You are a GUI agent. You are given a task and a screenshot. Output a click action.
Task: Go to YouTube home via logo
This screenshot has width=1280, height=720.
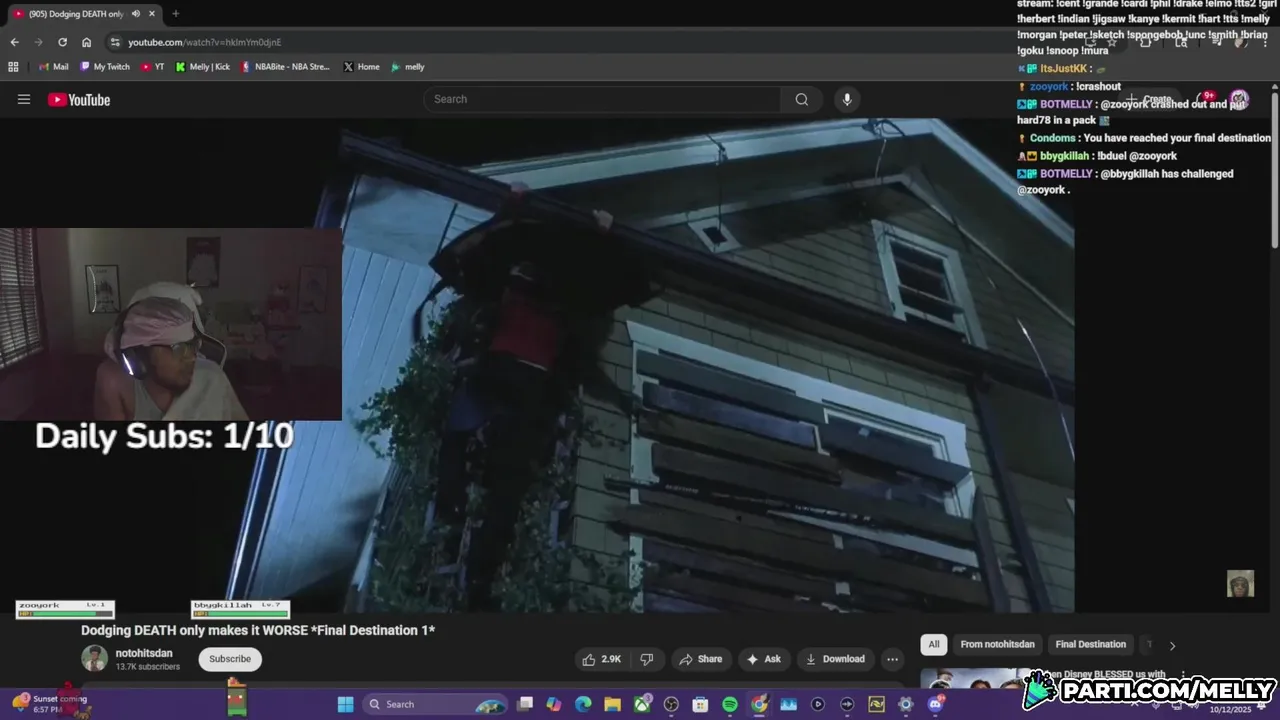coord(79,99)
